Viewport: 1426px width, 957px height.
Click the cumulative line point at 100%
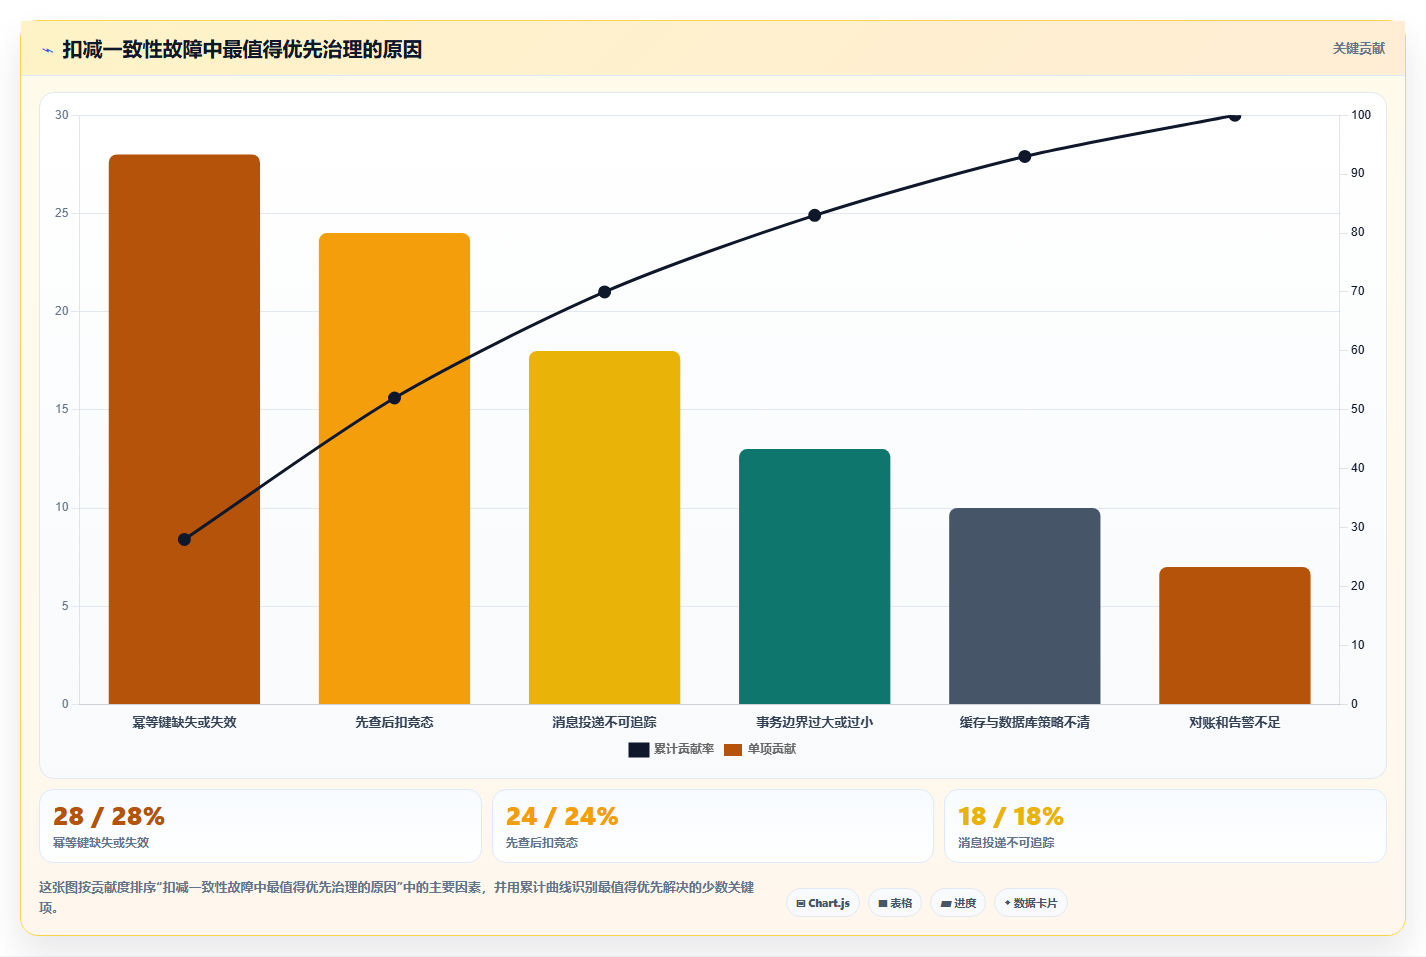(1234, 115)
